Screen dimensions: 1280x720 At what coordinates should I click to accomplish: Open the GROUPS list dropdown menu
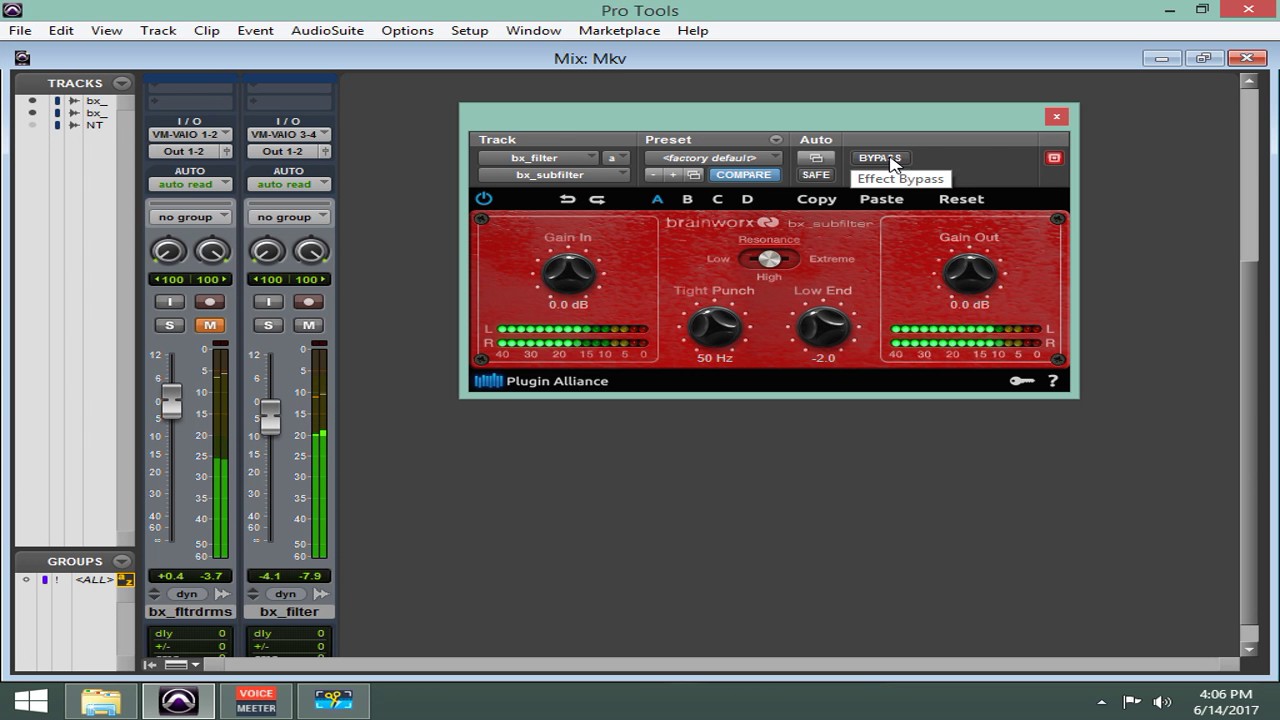[122, 561]
